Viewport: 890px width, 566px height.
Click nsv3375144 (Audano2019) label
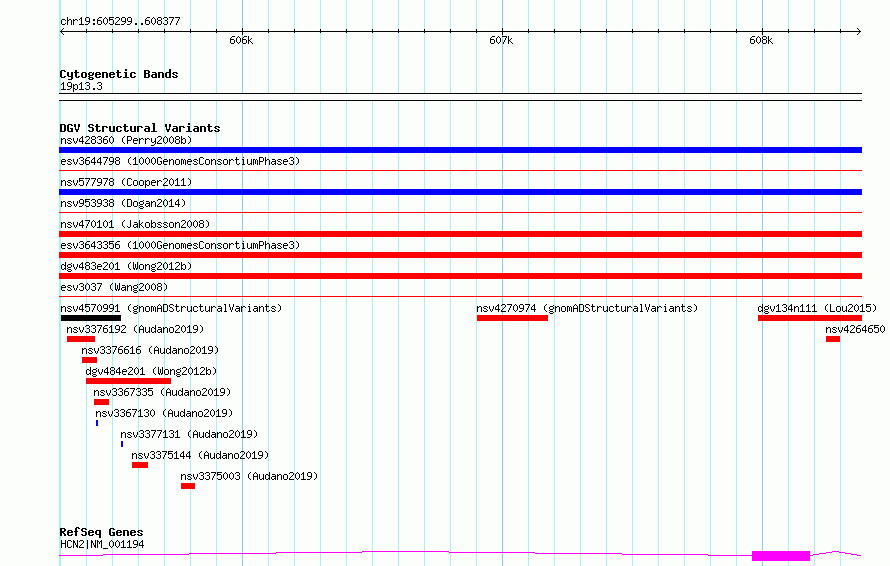(x=200, y=455)
